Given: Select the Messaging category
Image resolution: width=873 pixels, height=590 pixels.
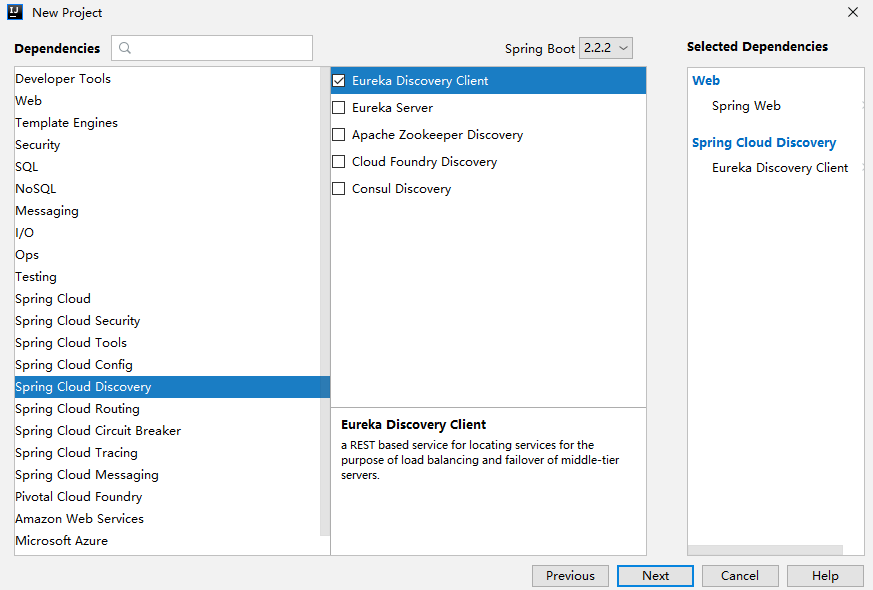Looking at the screenshot, I should [x=168, y=210].
